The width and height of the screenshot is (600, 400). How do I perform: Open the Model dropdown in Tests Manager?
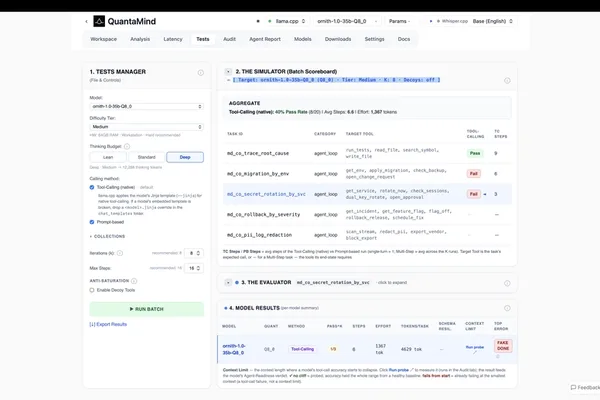[x=147, y=106]
